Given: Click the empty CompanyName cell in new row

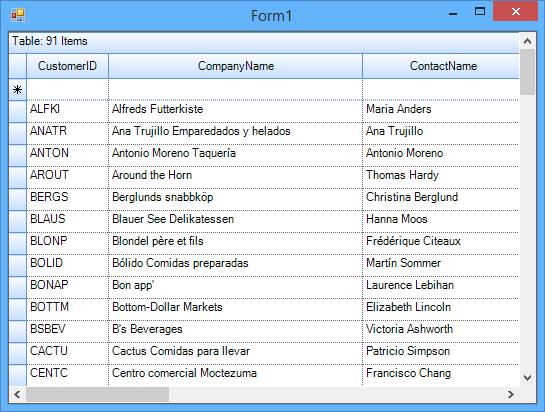Looking at the screenshot, I should pyautogui.click(x=236, y=90).
